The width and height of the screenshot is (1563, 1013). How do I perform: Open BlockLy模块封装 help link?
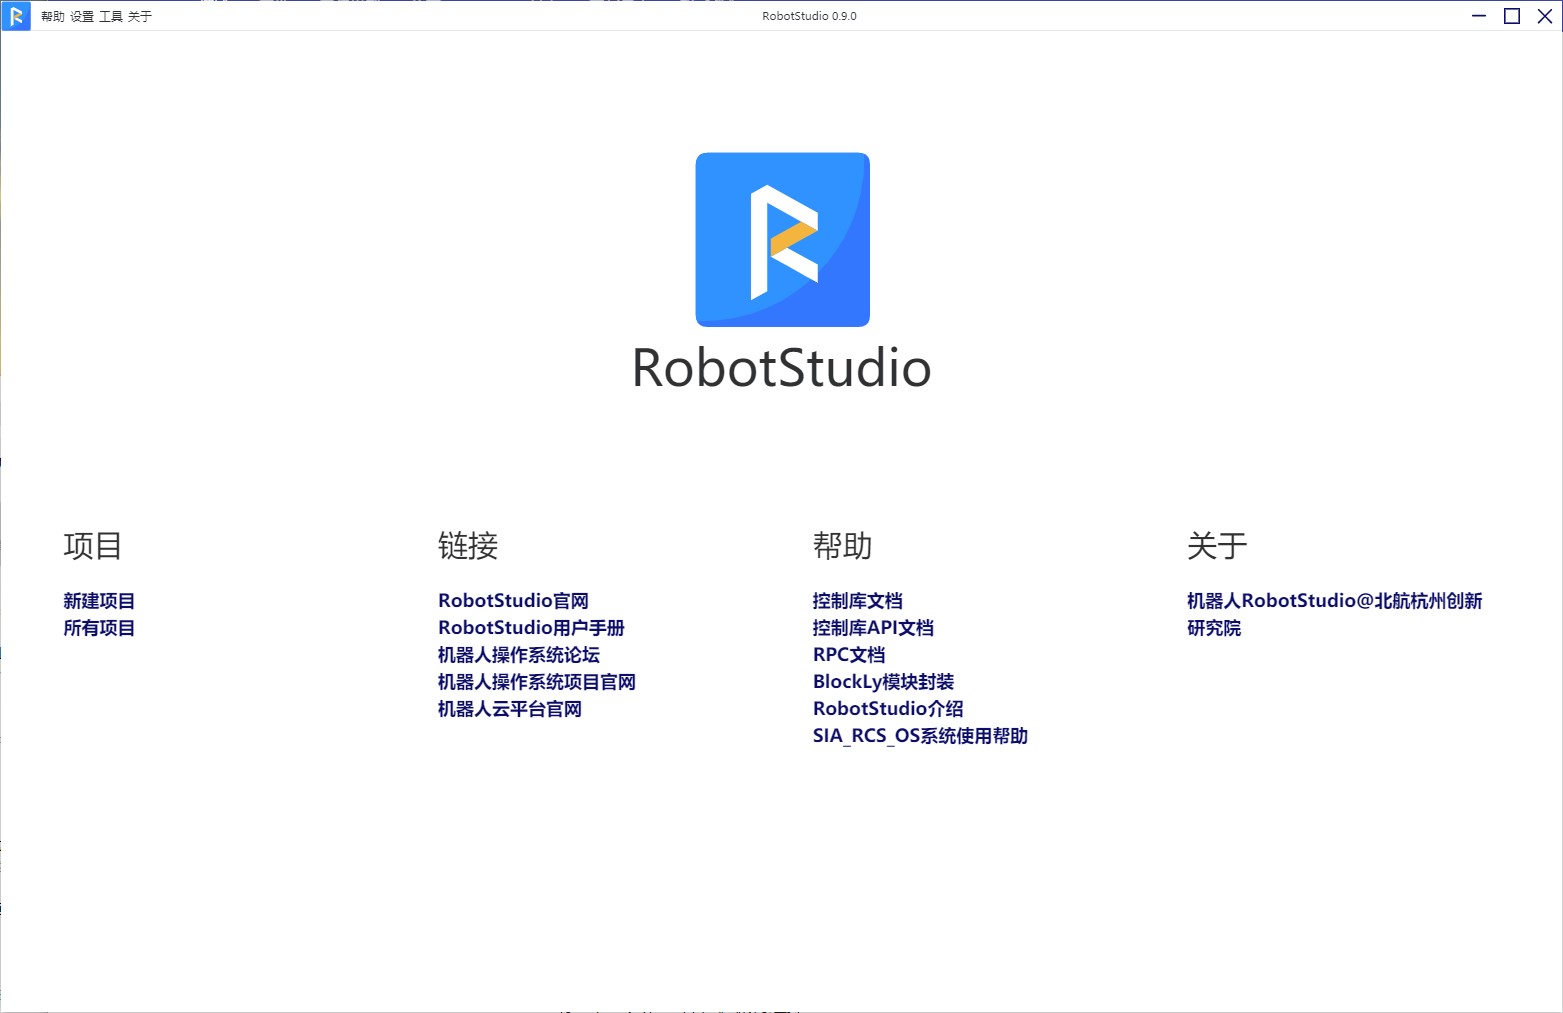(883, 682)
